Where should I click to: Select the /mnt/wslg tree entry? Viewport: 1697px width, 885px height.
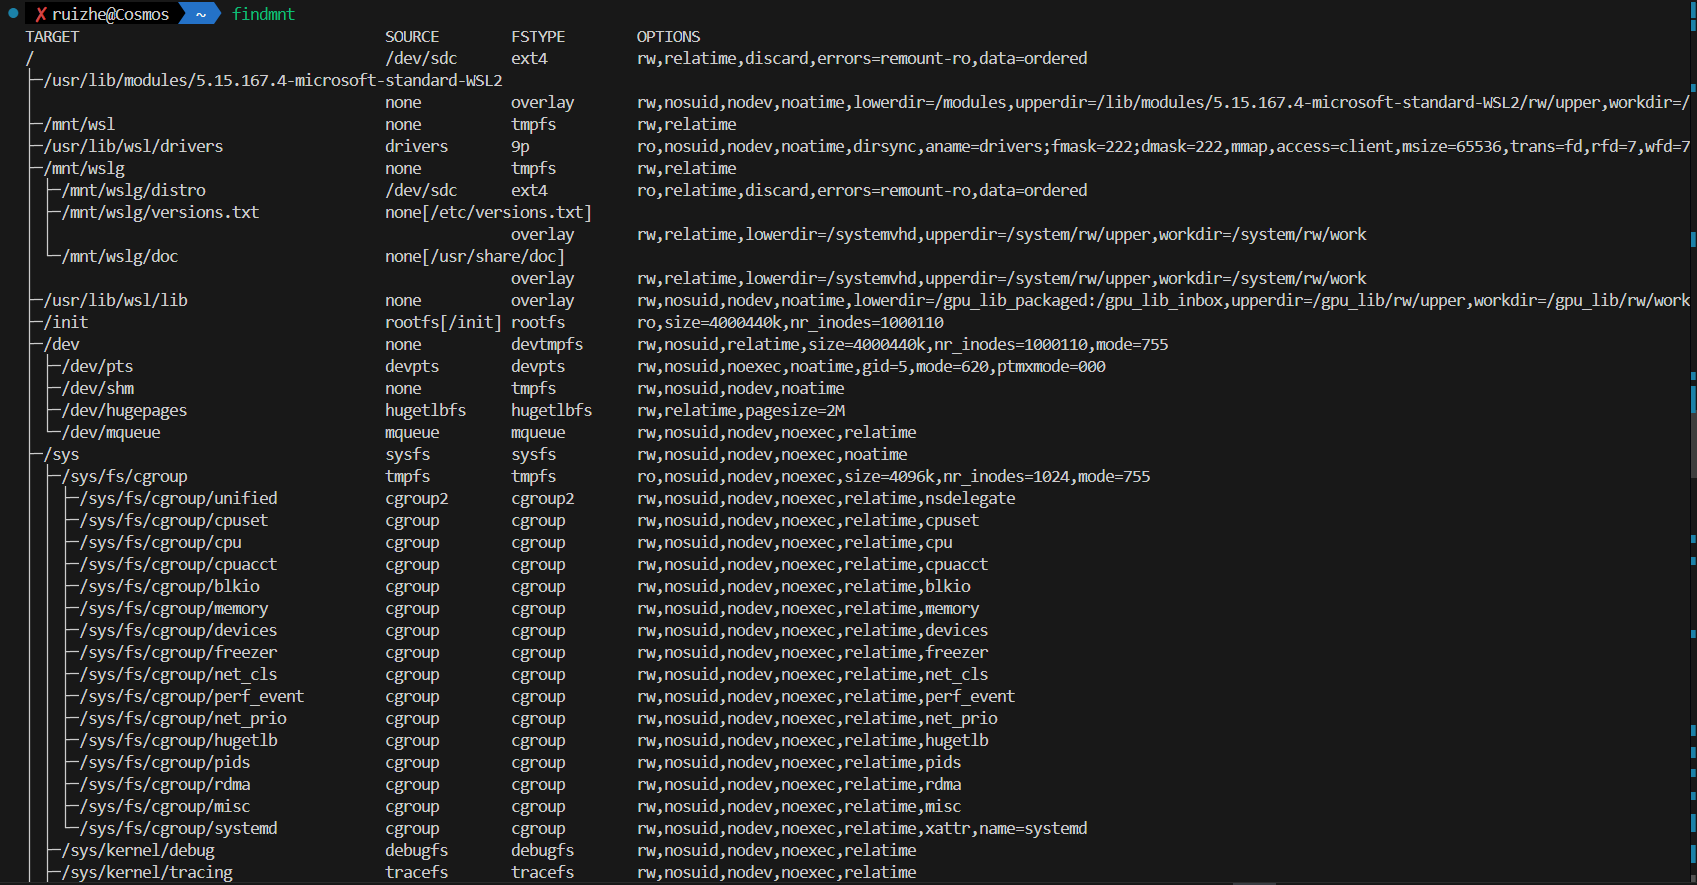tap(84, 168)
